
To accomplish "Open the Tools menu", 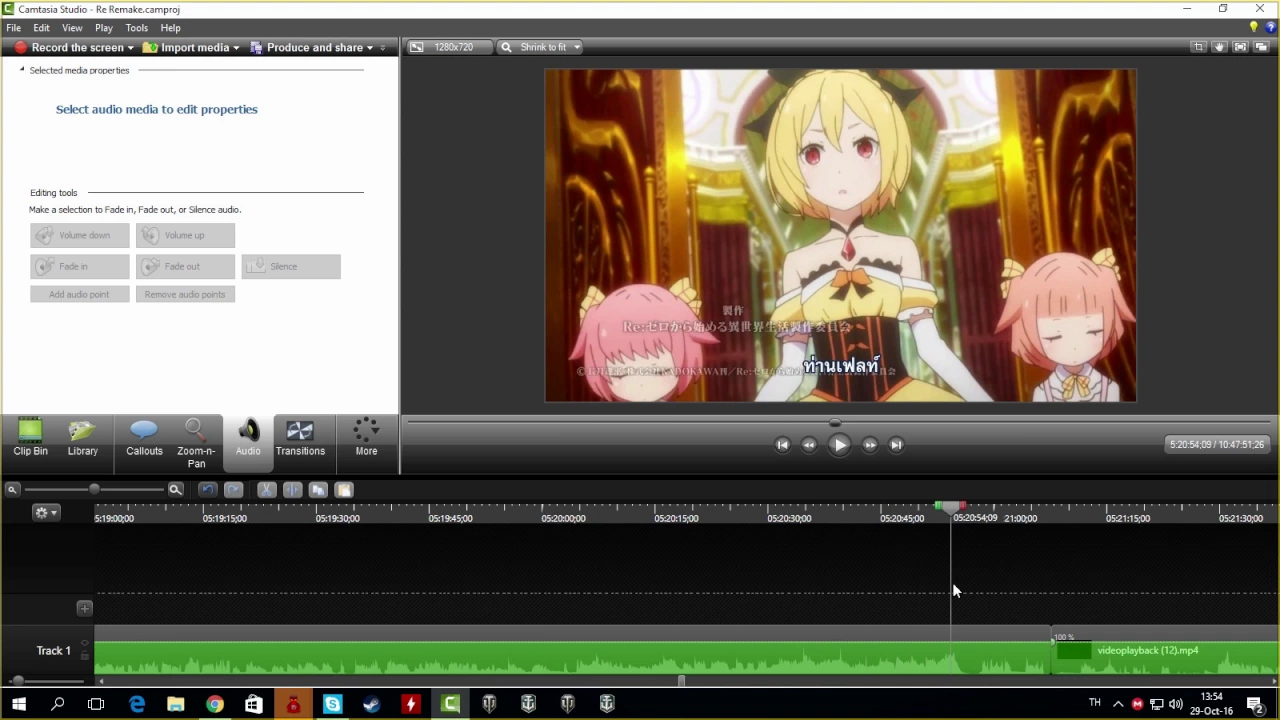I will click(x=137, y=28).
